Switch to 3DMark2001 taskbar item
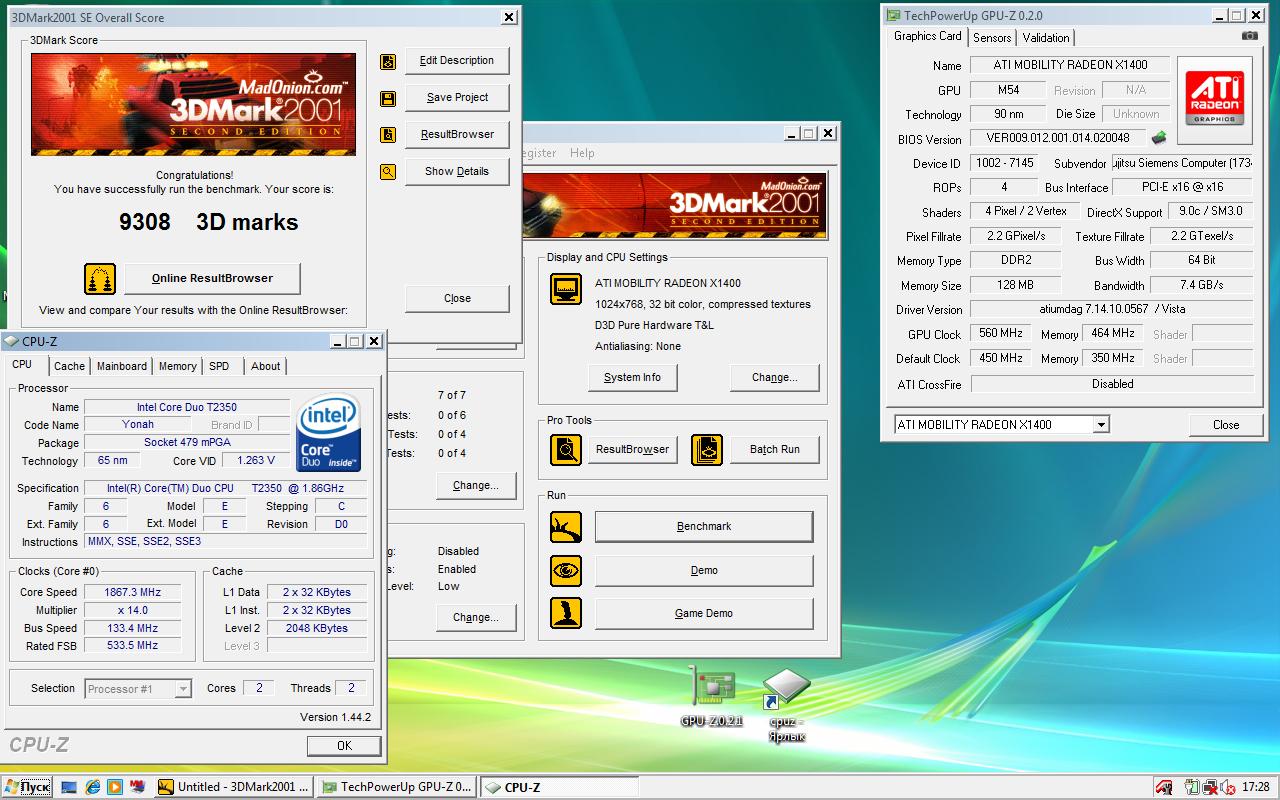Viewport: 1280px width, 800px height. click(235, 787)
